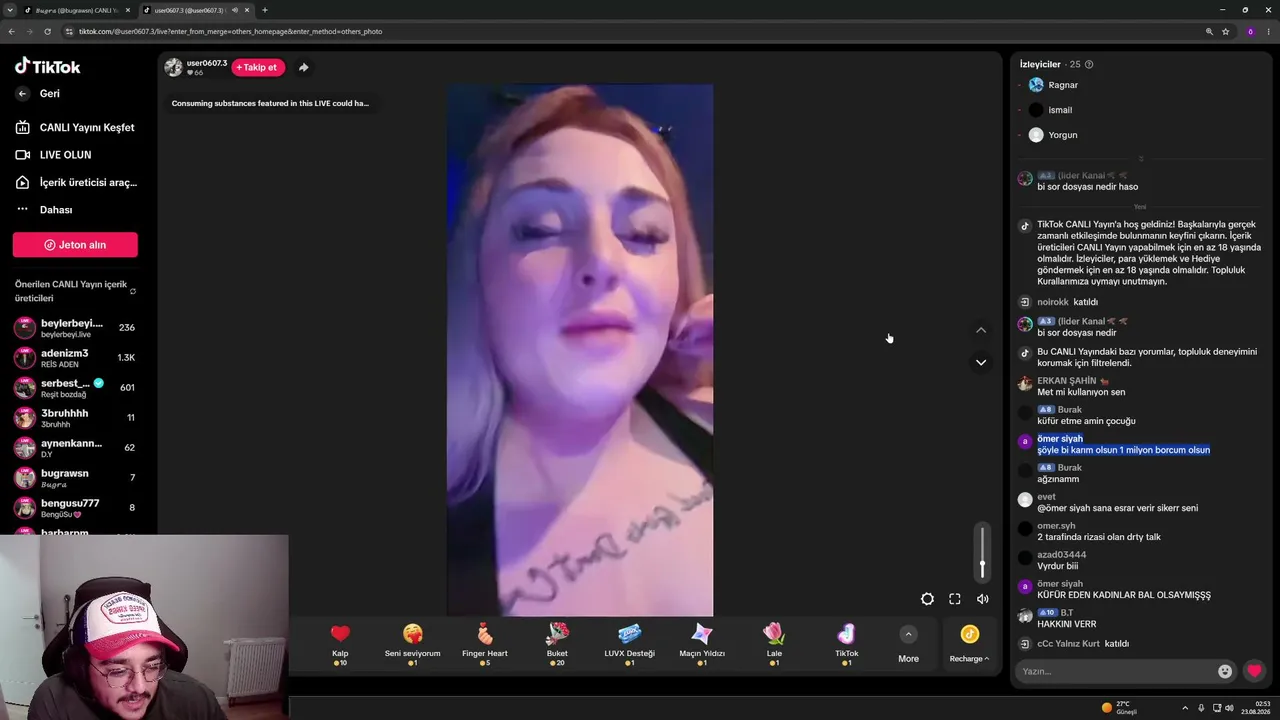Click the İzleyiciler help icon
The height and width of the screenshot is (720, 1280).
click(x=1089, y=64)
